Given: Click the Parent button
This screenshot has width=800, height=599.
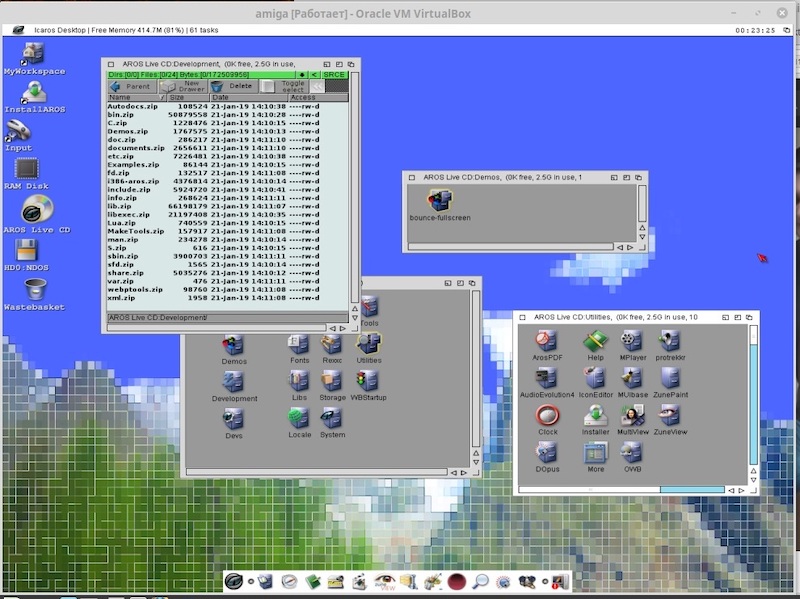Looking at the screenshot, I should pyautogui.click(x=132, y=86).
